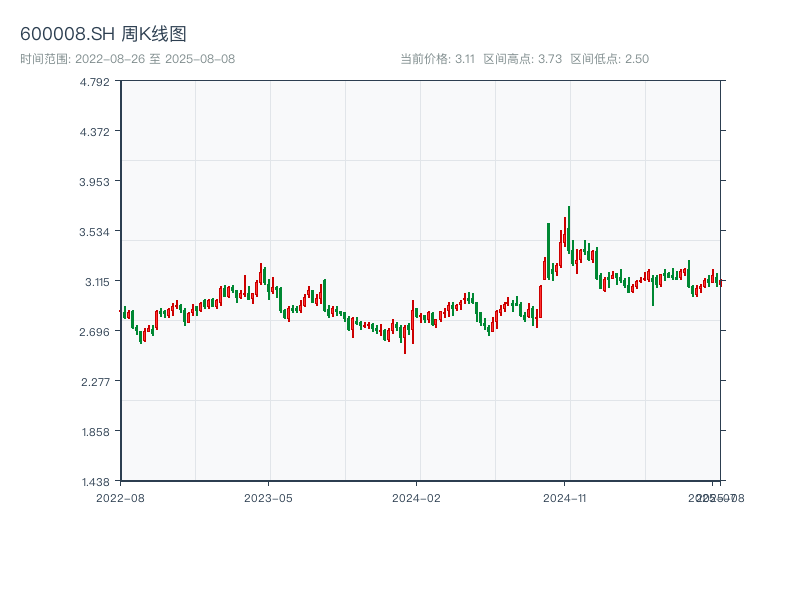This screenshot has height=600, width=800.
Task: Click the 3.115 price axis label
Action: pyautogui.click(x=96, y=282)
